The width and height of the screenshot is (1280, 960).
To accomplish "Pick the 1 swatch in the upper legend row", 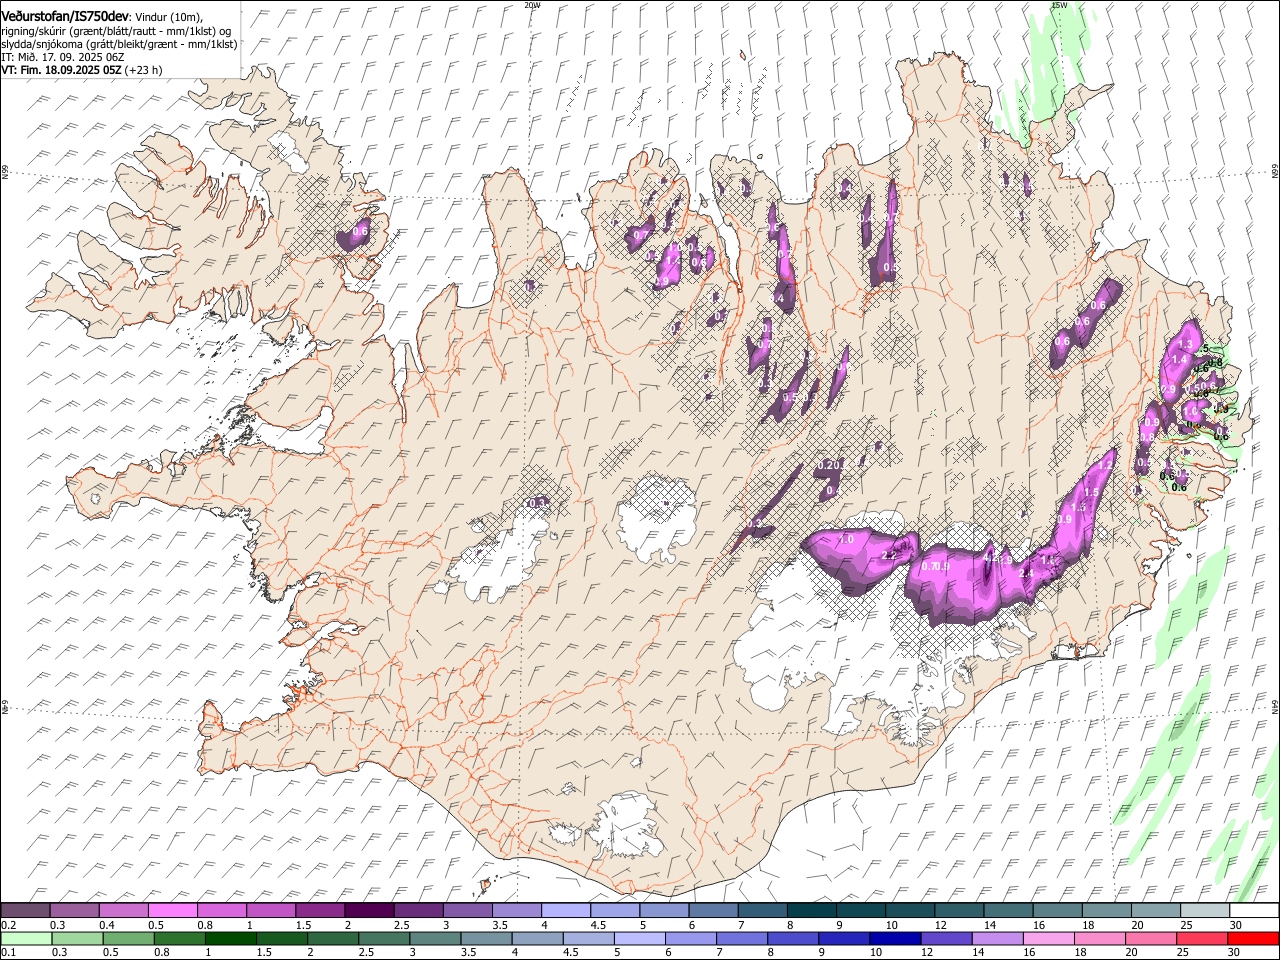I will [x=271, y=911].
